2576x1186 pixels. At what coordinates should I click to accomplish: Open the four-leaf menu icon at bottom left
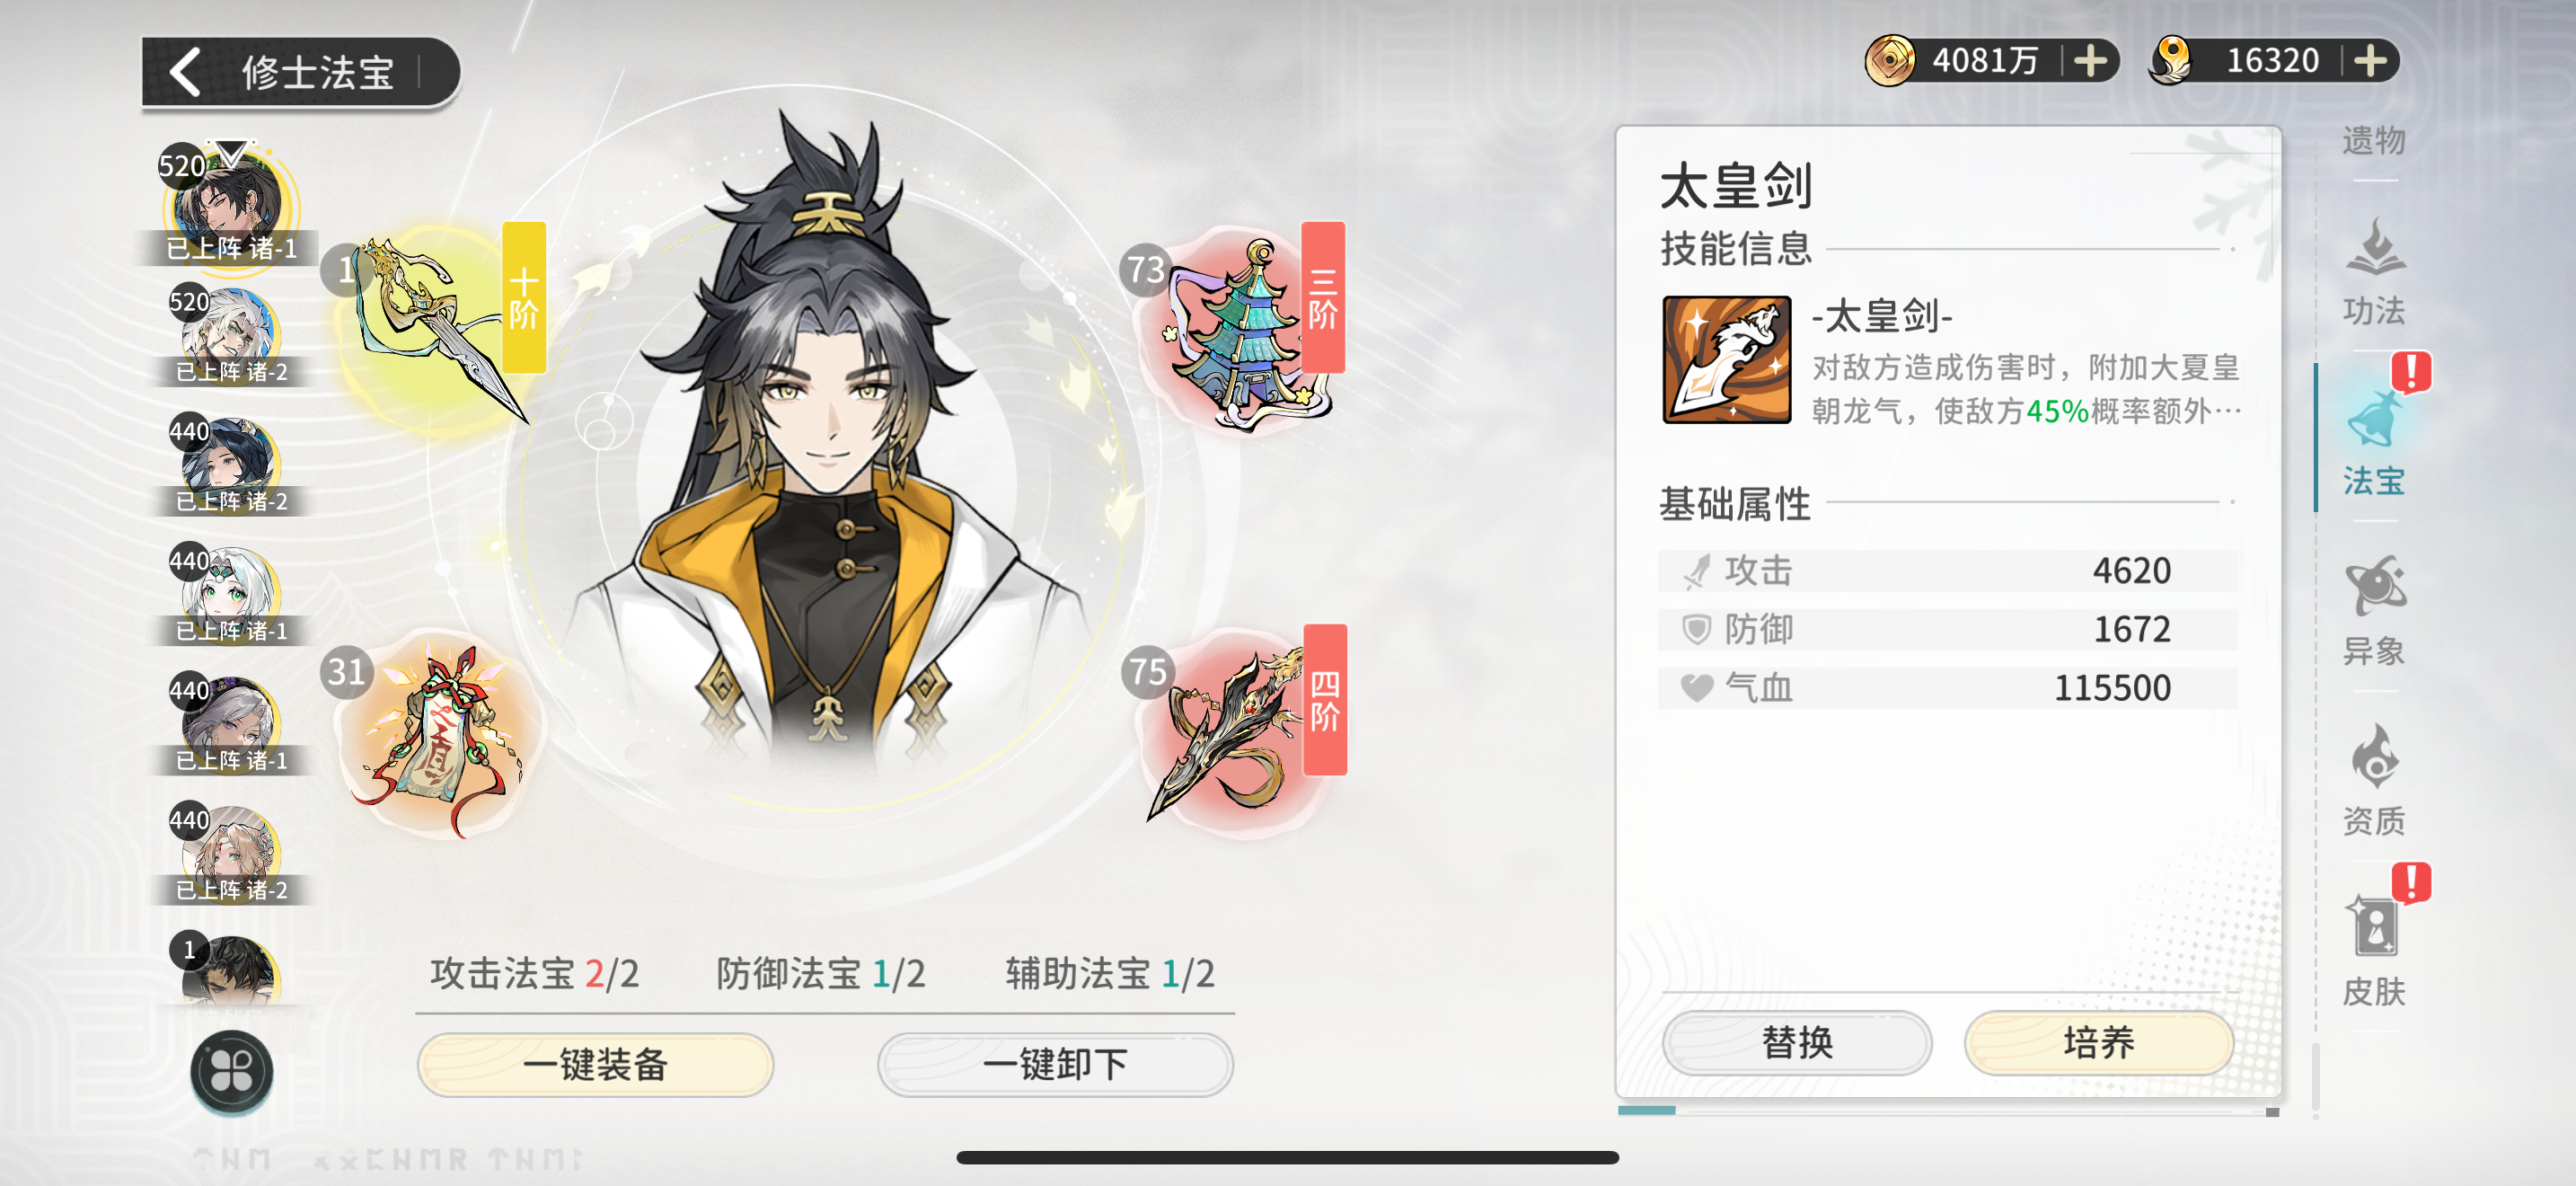(232, 1071)
